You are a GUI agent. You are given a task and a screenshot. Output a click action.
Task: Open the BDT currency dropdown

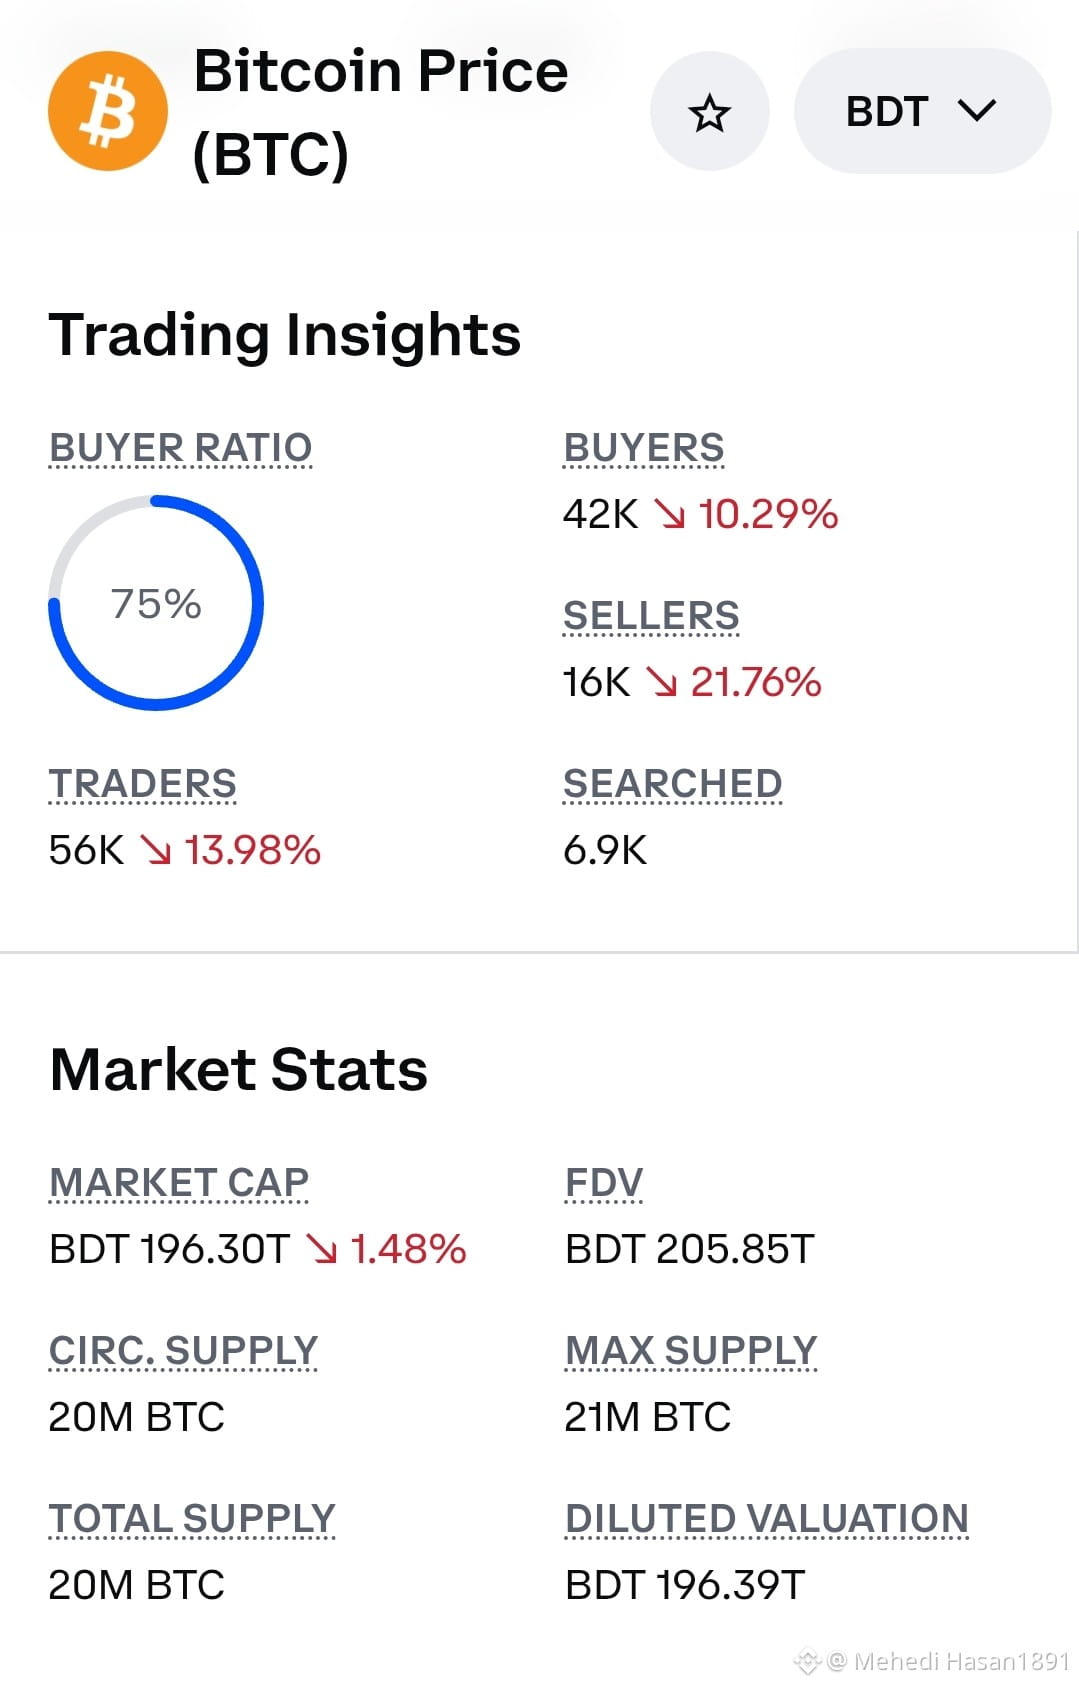(x=922, y=111)
